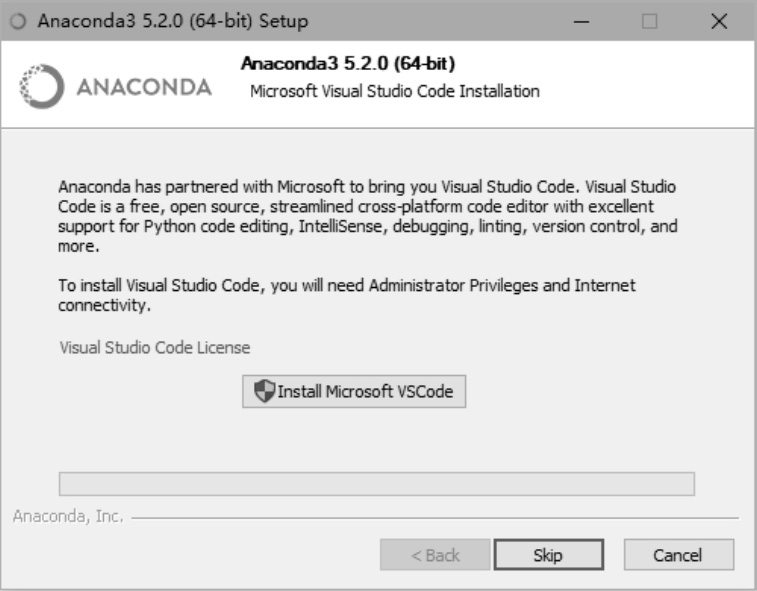
Task: Skip the VSCode installation
Action: [547, 555]
